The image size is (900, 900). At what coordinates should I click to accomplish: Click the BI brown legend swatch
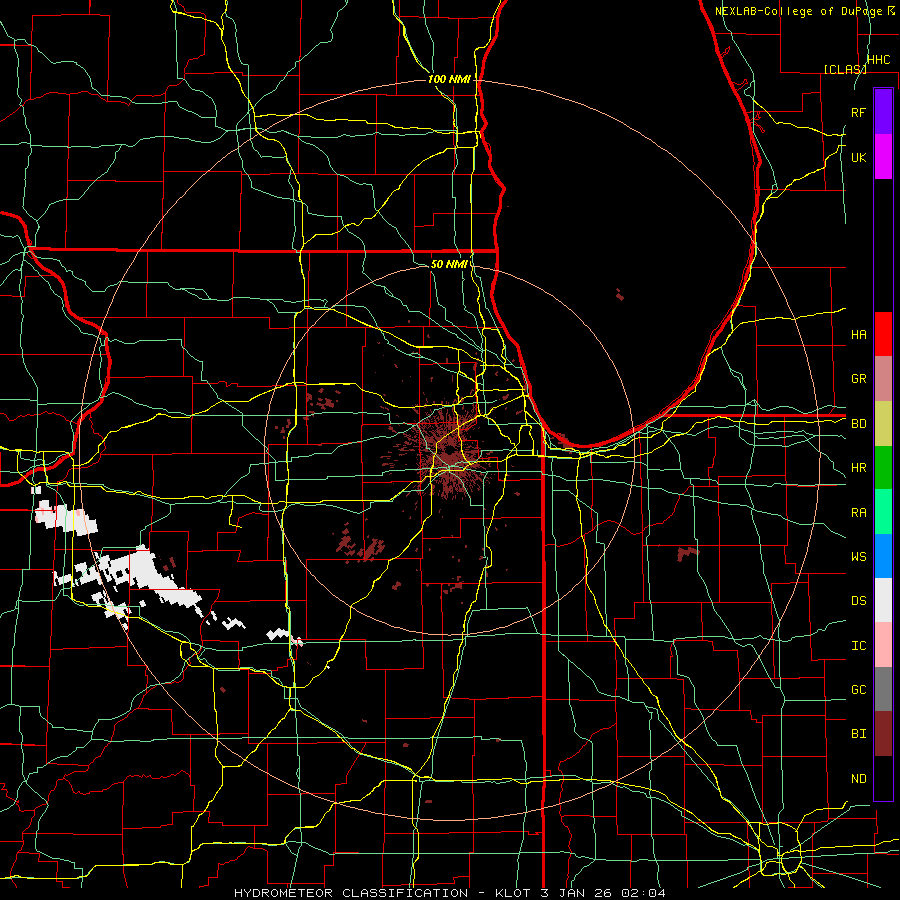(x=883, y=734)
